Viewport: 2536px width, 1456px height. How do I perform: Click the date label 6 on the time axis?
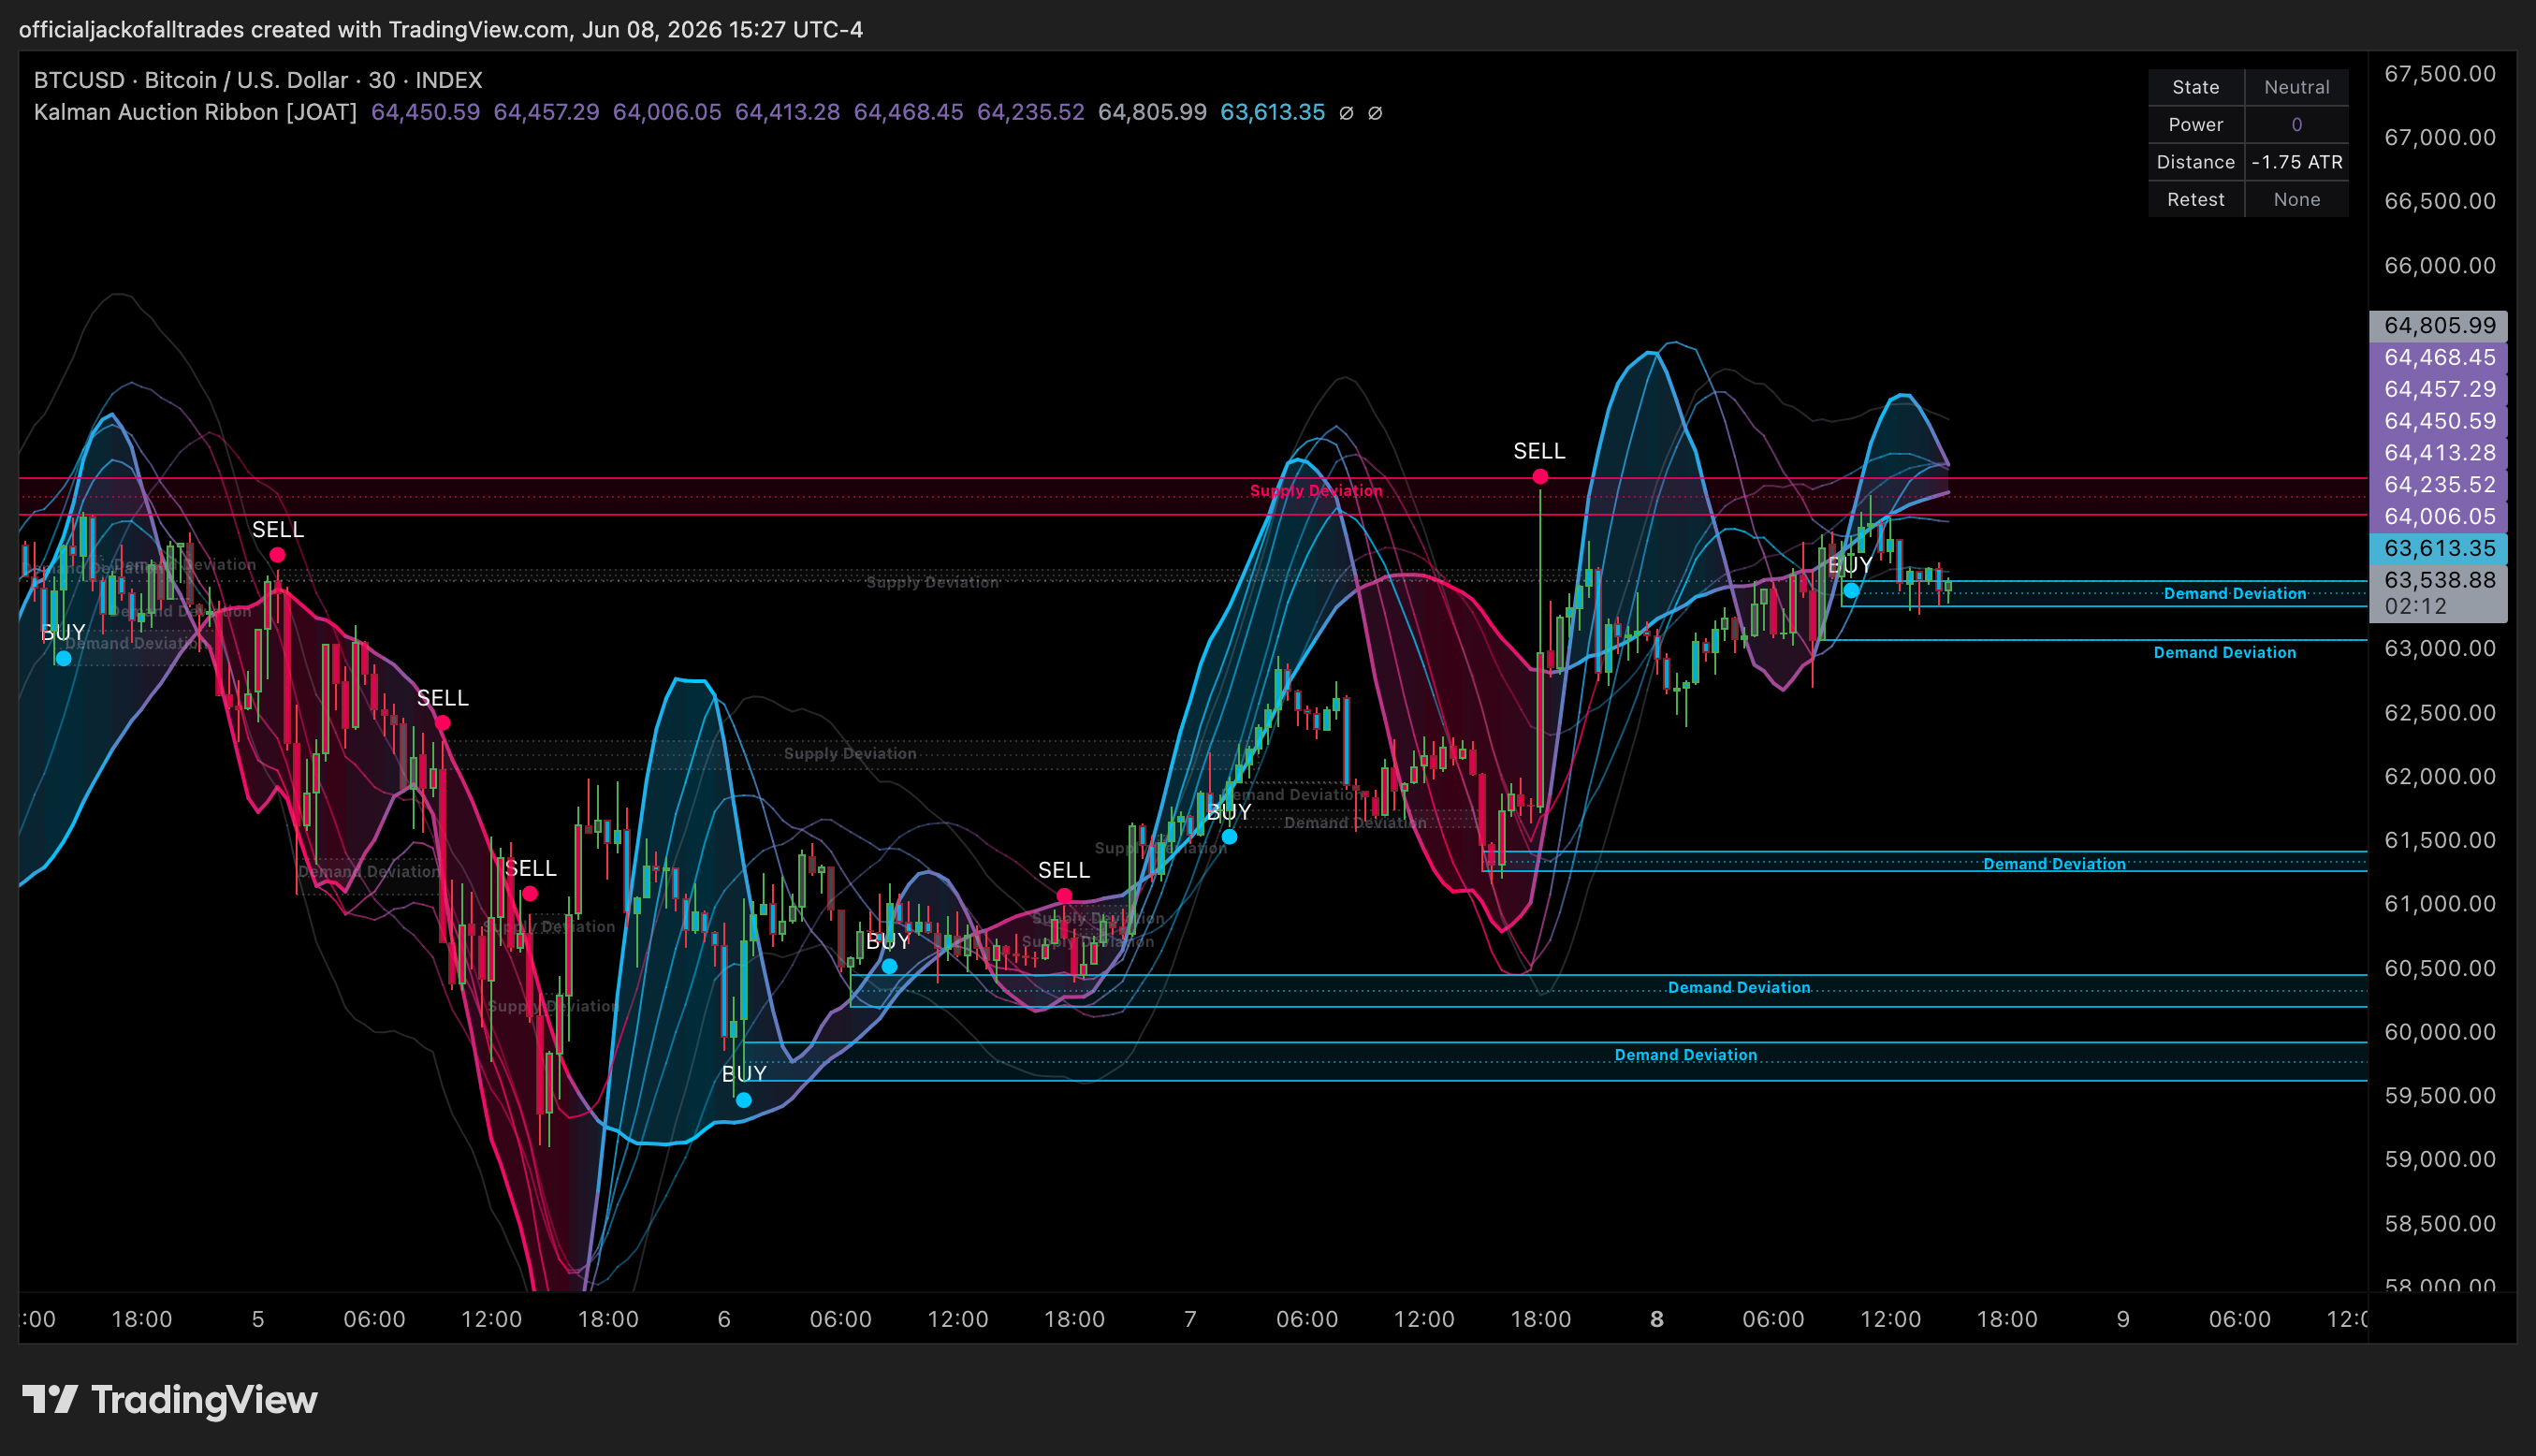(724, 1319)
